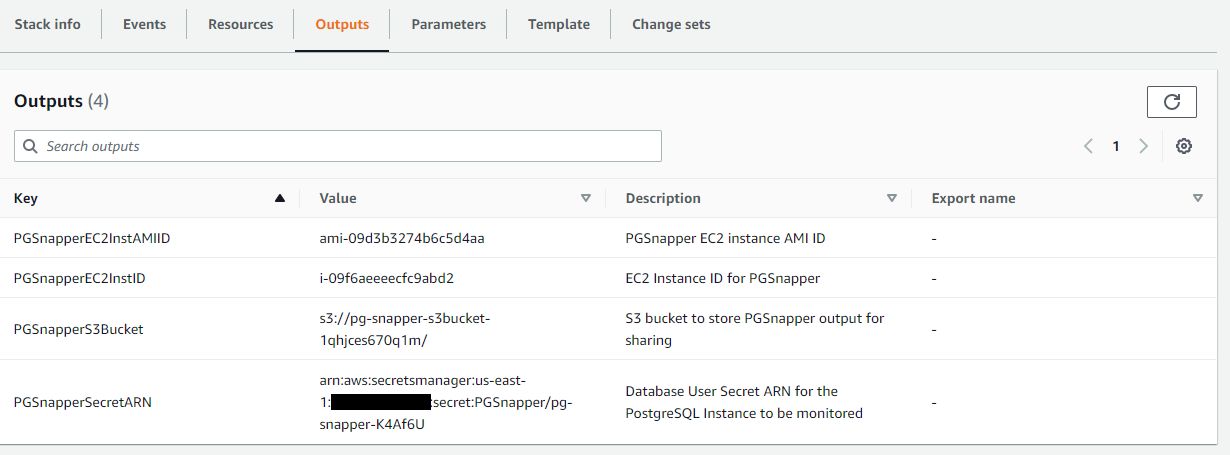The height and width of the screenshot is (455, 1230).
Task: Sort by Key column ascending arrow
Action: 280,198
